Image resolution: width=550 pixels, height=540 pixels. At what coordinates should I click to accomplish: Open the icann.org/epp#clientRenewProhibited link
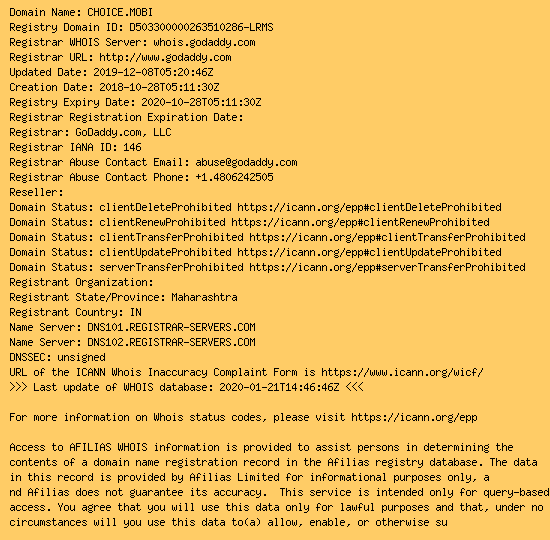coord(360,222)
